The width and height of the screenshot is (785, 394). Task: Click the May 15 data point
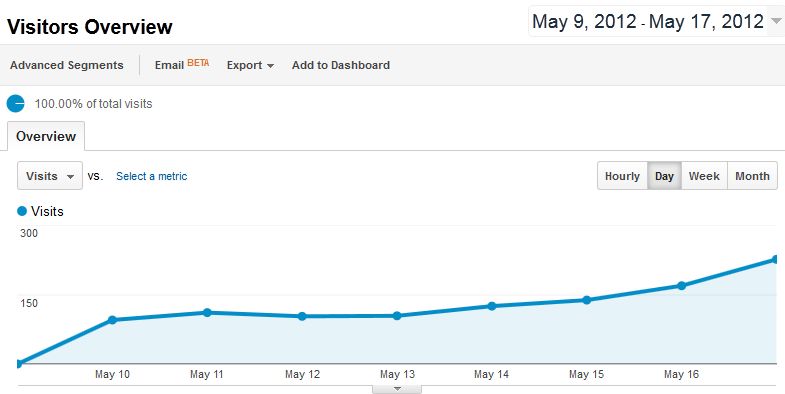pos(587,300)
